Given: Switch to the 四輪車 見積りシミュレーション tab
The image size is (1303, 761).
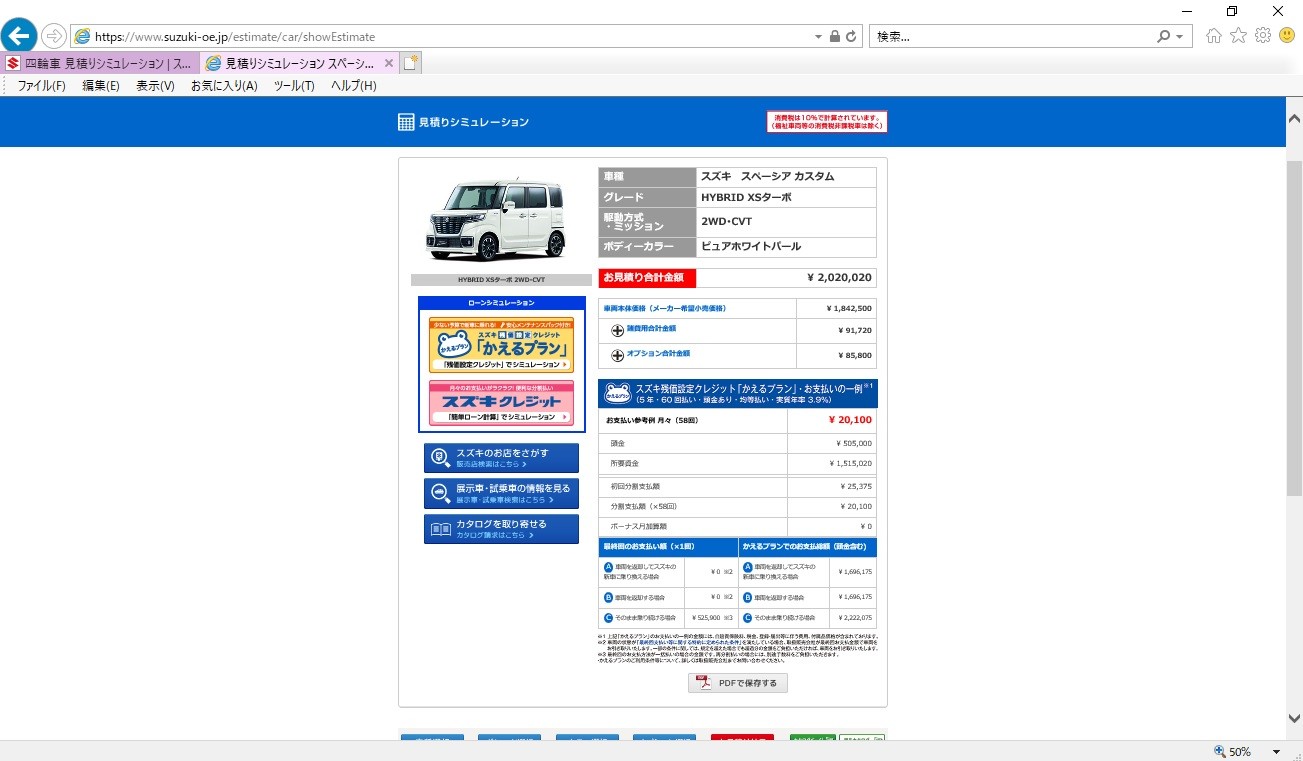Looking at the screenshot, I should [100, 63].
